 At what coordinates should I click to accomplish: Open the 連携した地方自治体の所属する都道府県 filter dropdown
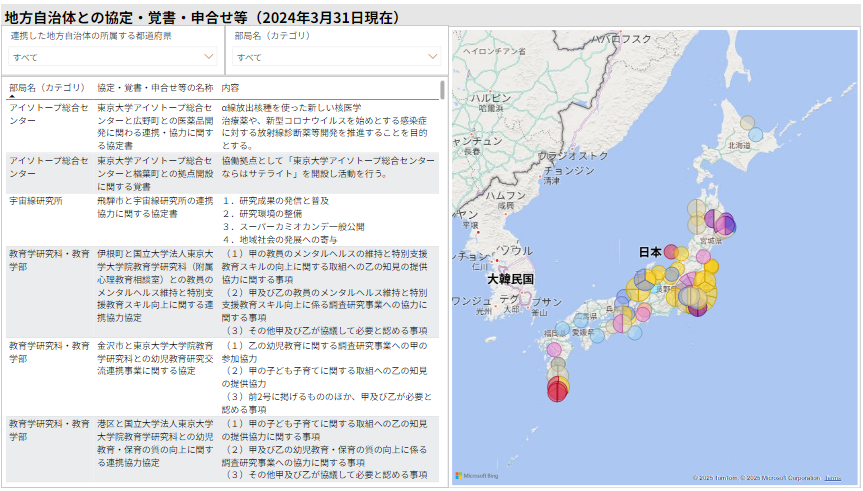[x=112, y=57]
